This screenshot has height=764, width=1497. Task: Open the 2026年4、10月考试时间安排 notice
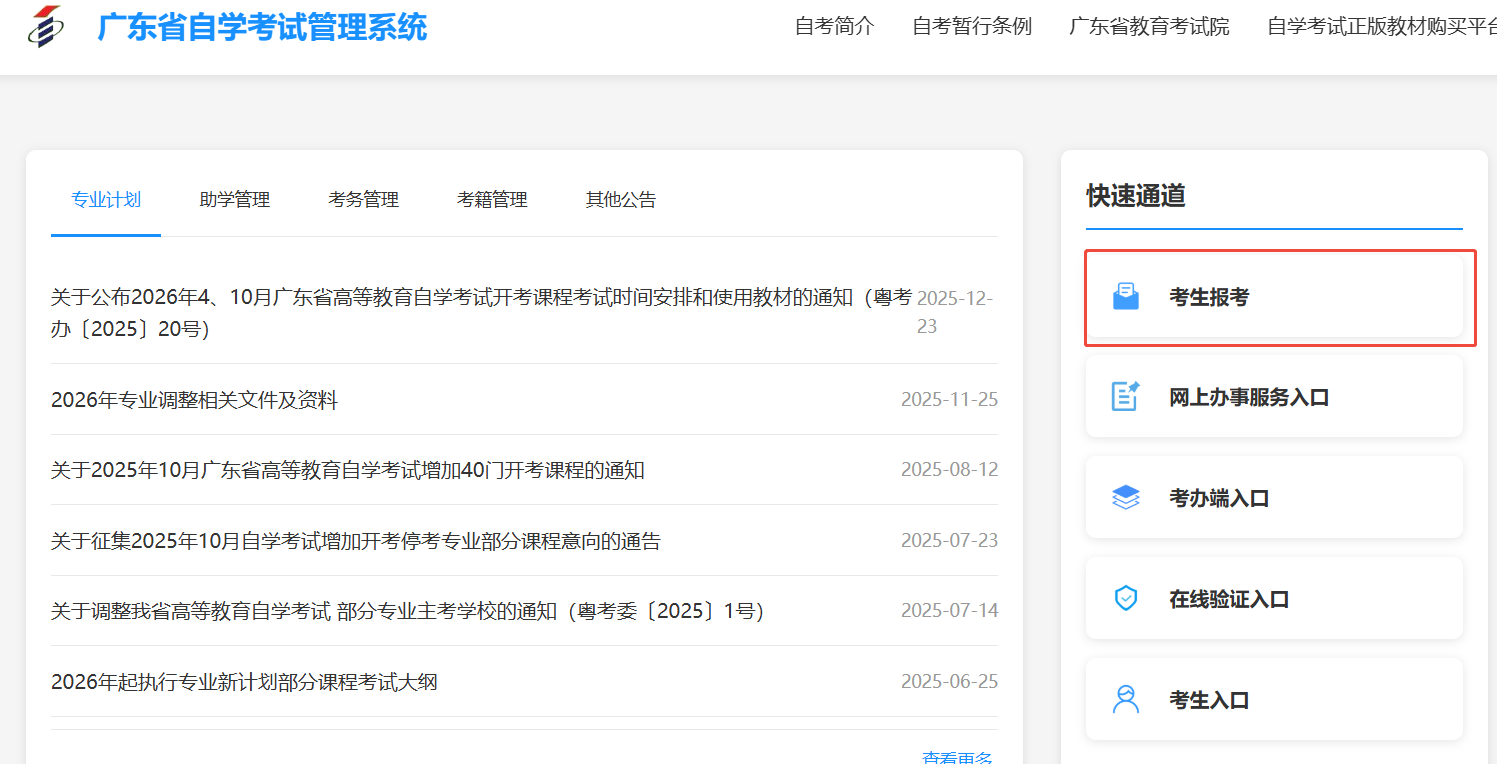pyautogui.click(x=482, y=313)
